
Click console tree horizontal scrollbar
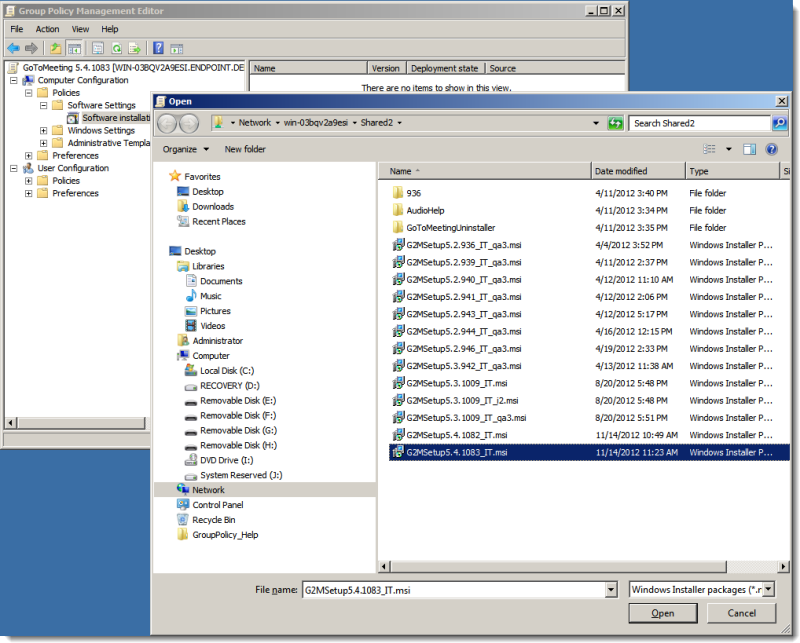tap(81, 423)
